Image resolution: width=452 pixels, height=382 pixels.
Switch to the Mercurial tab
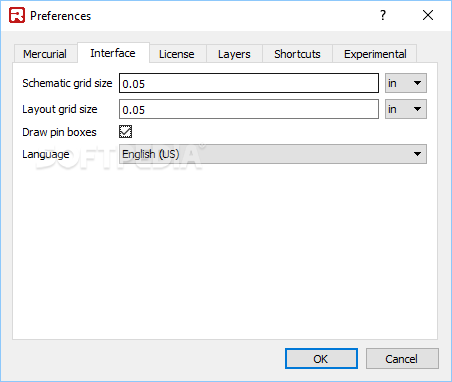(45, 54)
